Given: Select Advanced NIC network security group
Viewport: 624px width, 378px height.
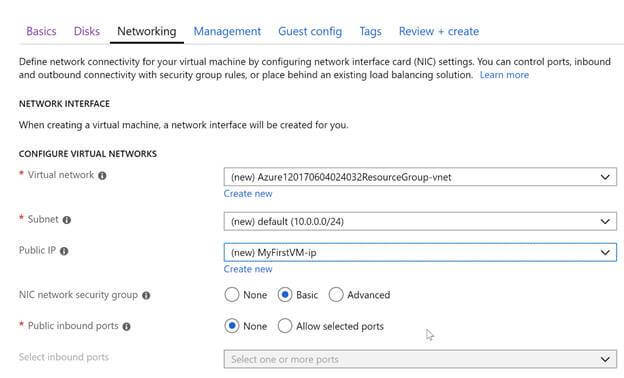Looking at the screenshot, I should click(336, 295).
